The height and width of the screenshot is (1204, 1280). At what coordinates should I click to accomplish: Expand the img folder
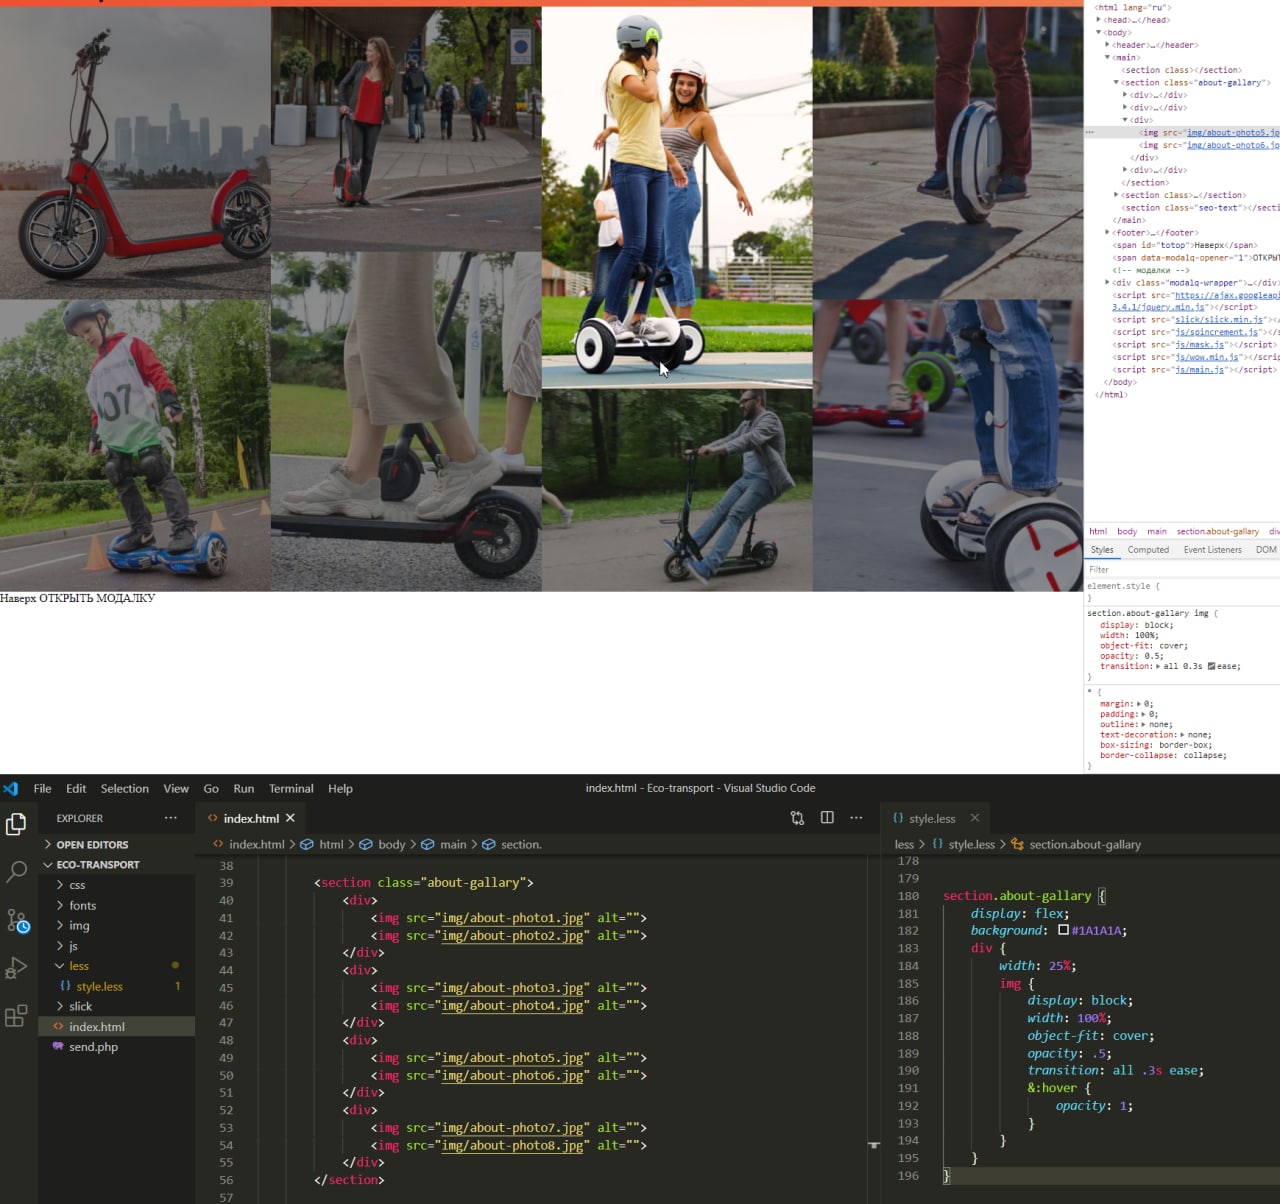[60, 925]
